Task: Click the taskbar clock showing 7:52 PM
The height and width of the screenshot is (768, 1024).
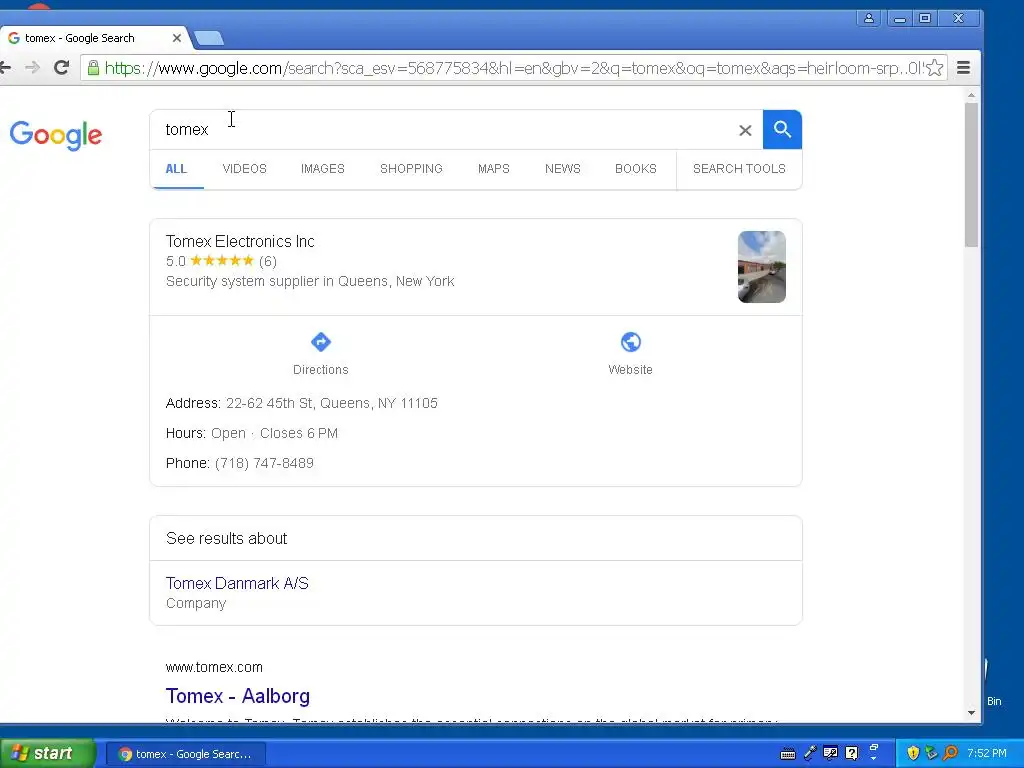Action: point(987,754)
